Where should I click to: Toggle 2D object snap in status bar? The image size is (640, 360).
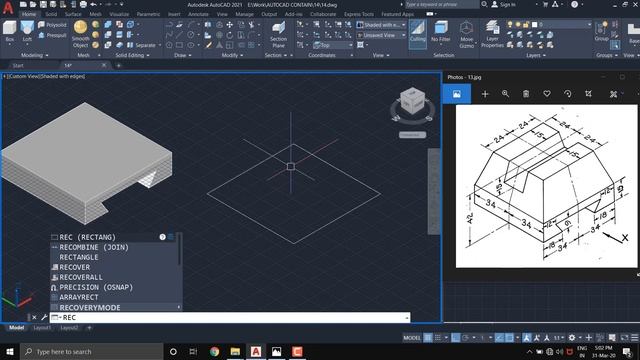click(x=509, y=338)
